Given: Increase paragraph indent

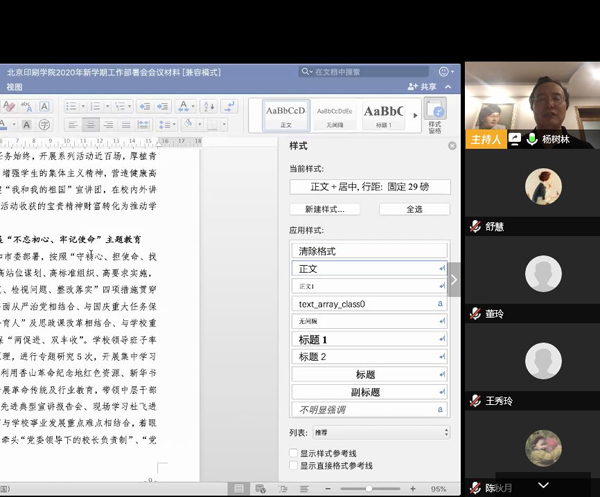Looking at the screenshot, I should (163, 106).
